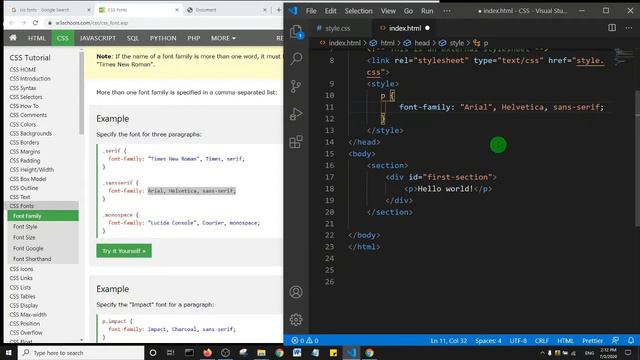640x360 pixels.
Task: Open Cortana circle on taskbar
Action: tap(153, 353)
